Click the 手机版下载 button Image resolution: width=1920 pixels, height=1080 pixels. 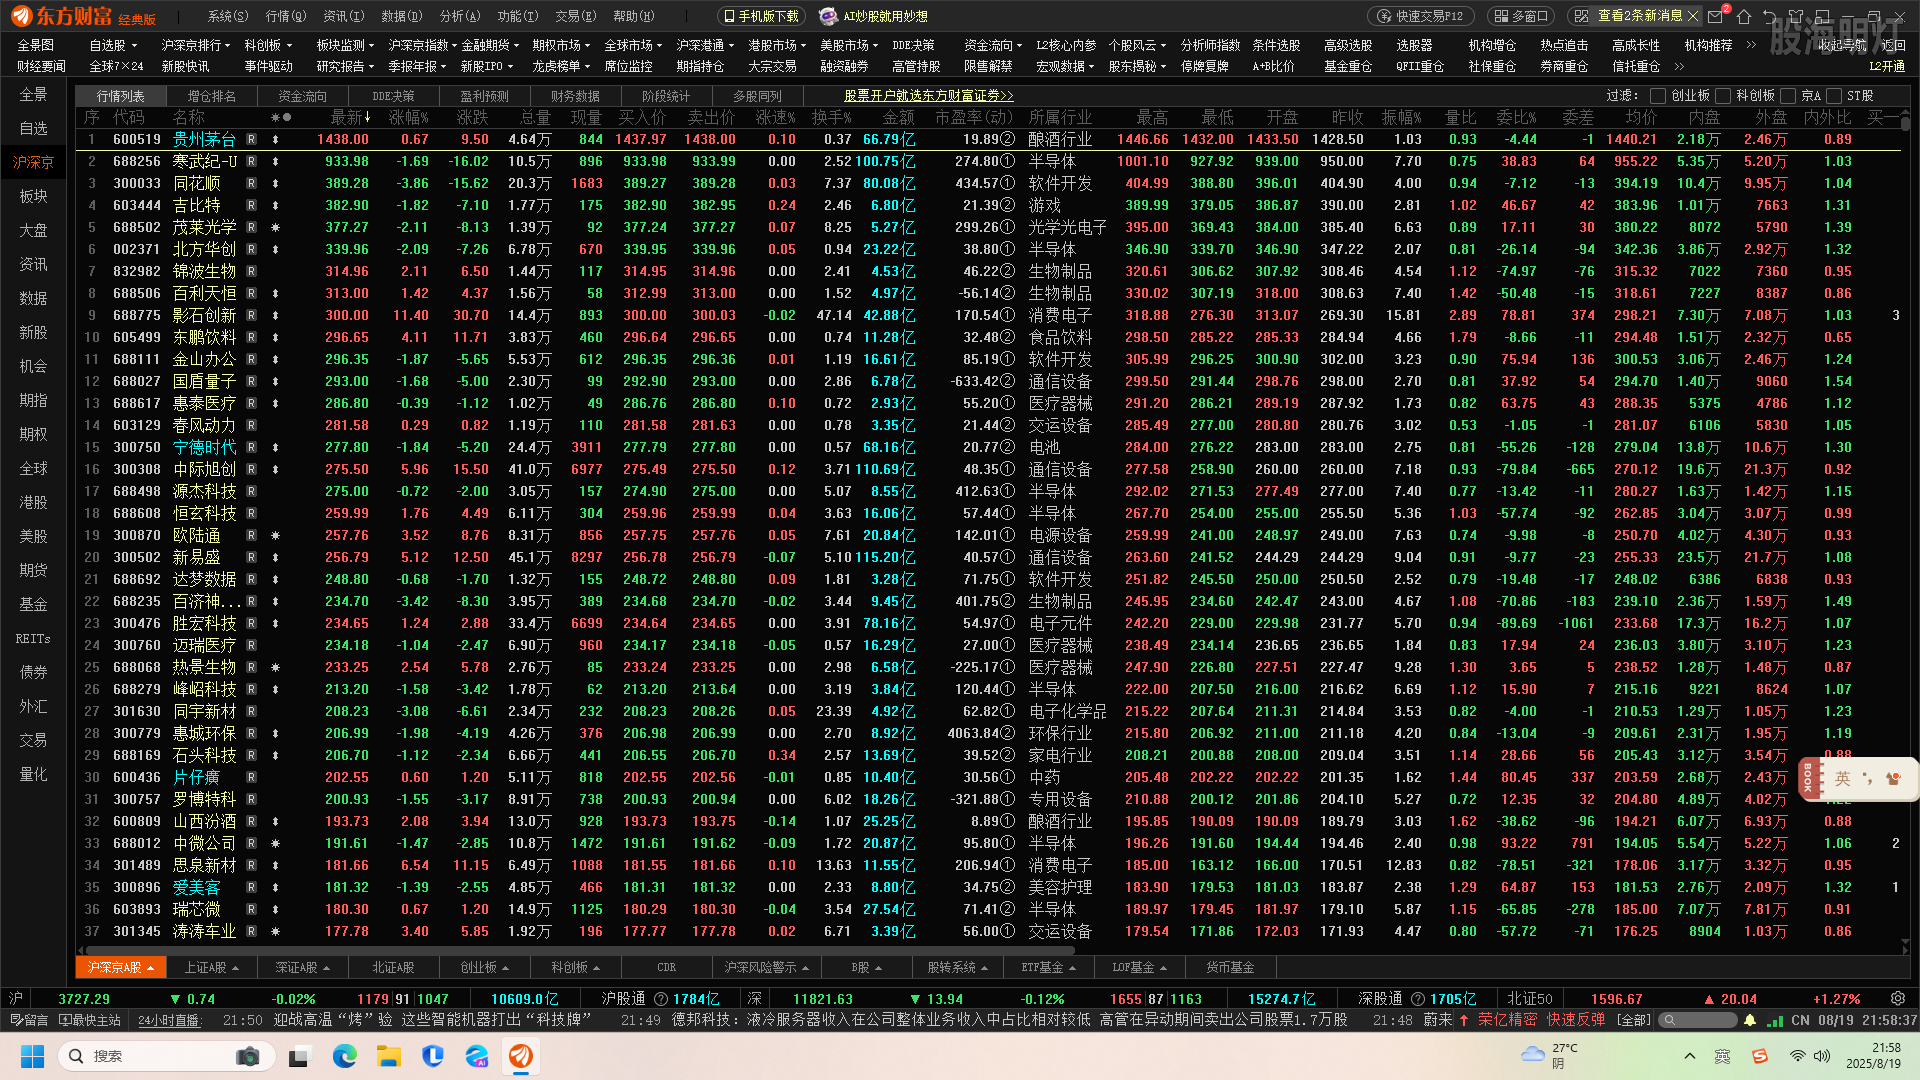(x=761, y=16)
